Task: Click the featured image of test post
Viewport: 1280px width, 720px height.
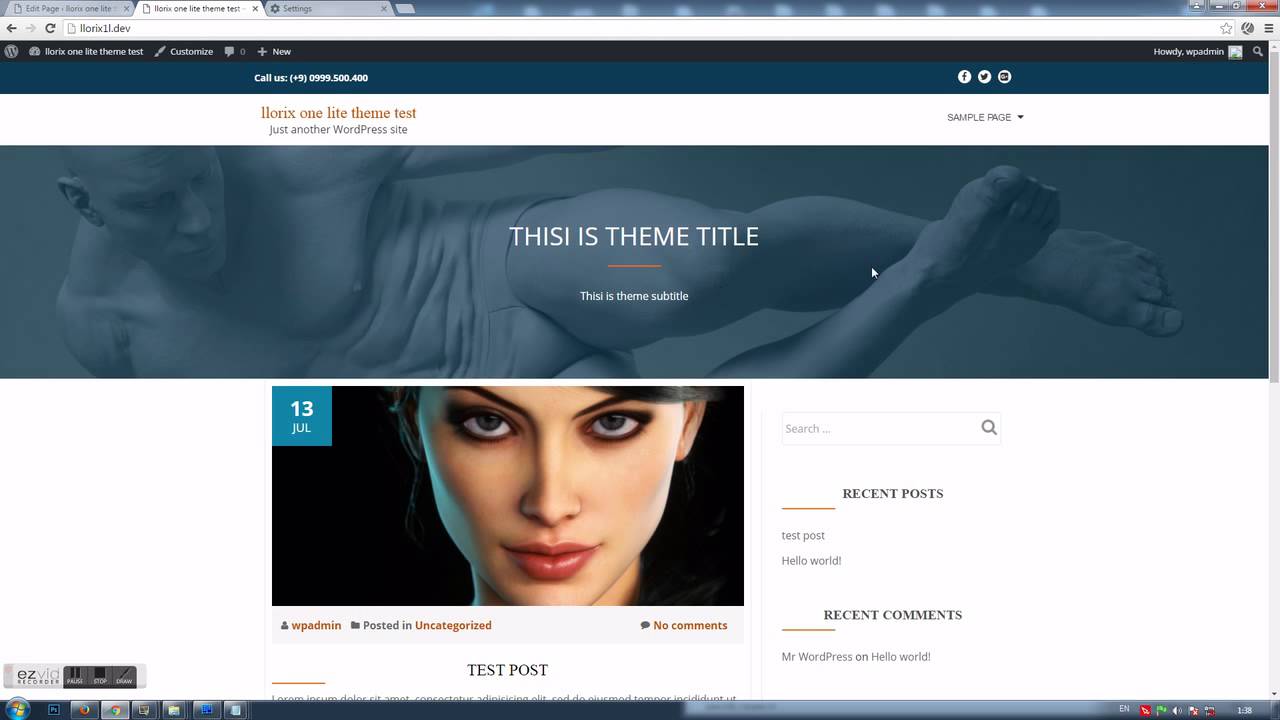Action: [508, 496]
